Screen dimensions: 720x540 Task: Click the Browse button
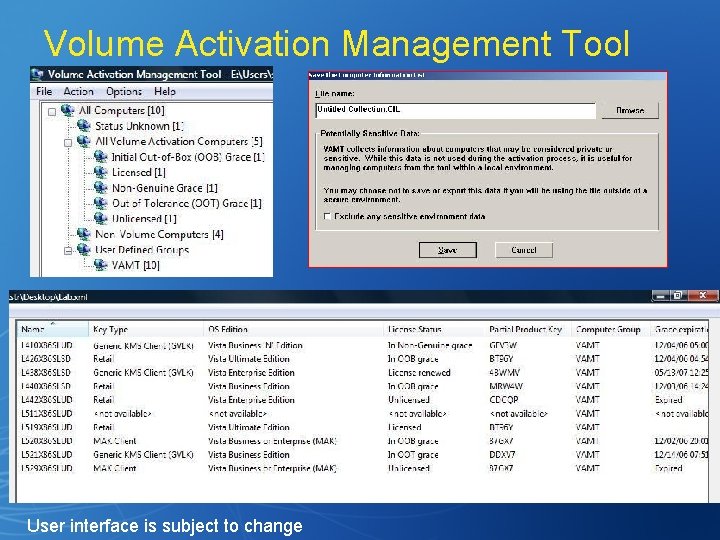[630, 110]
